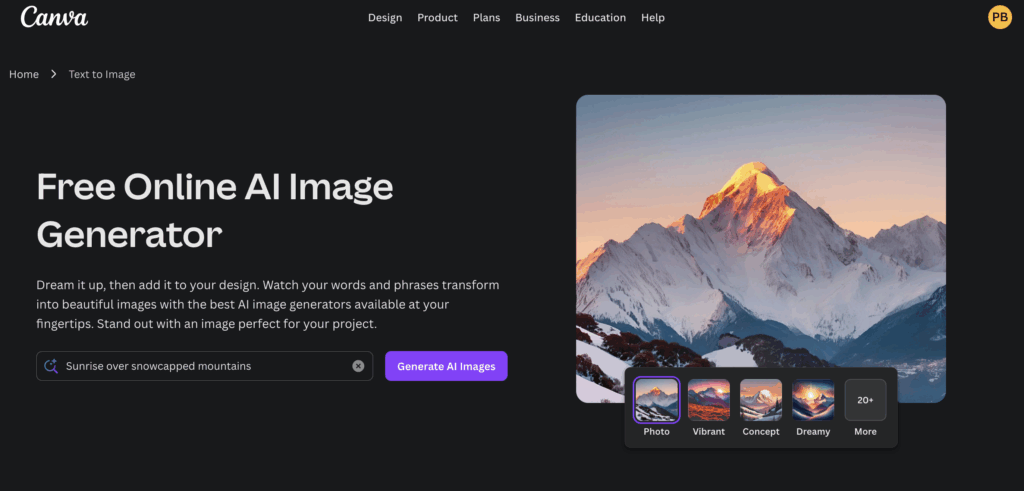
Task: Click the Generate AI Images button
Action: coord(446,366)
